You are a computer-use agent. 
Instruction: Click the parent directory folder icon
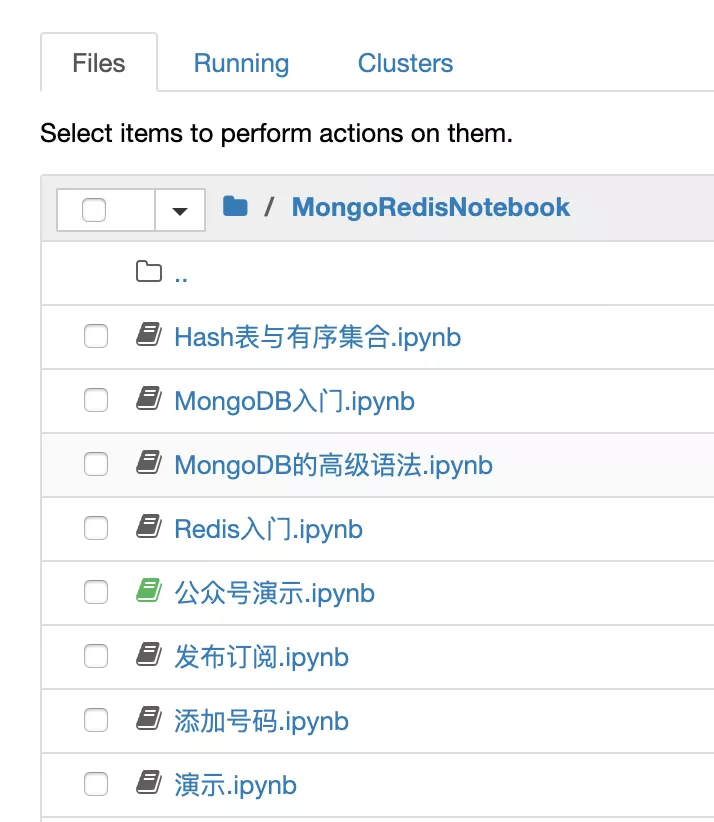click(149, 272)
